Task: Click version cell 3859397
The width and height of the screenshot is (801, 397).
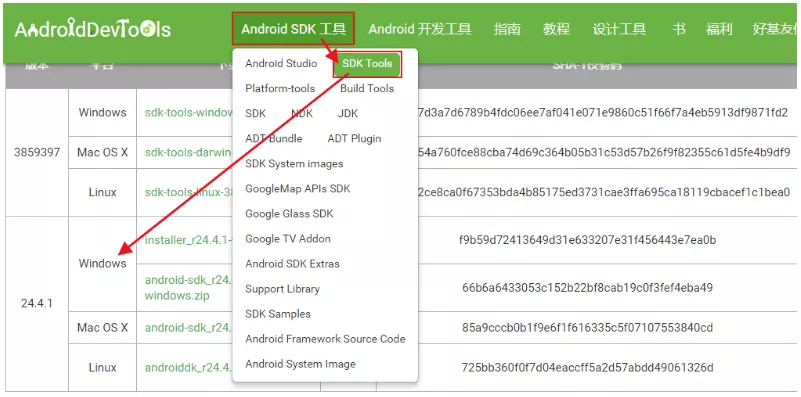Action: [x=37, y=152]
